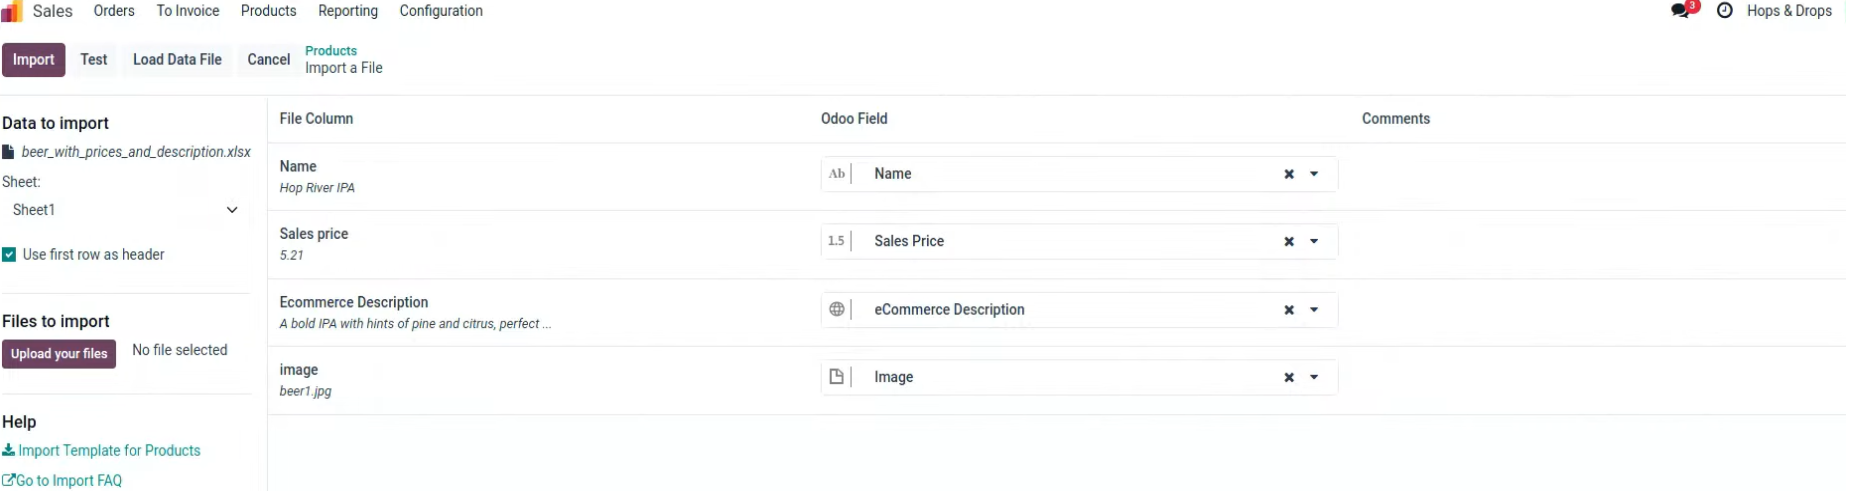1854x493 pixels.
Task: Expand the Name field dropdown arrow
Action: [1314, 174]
